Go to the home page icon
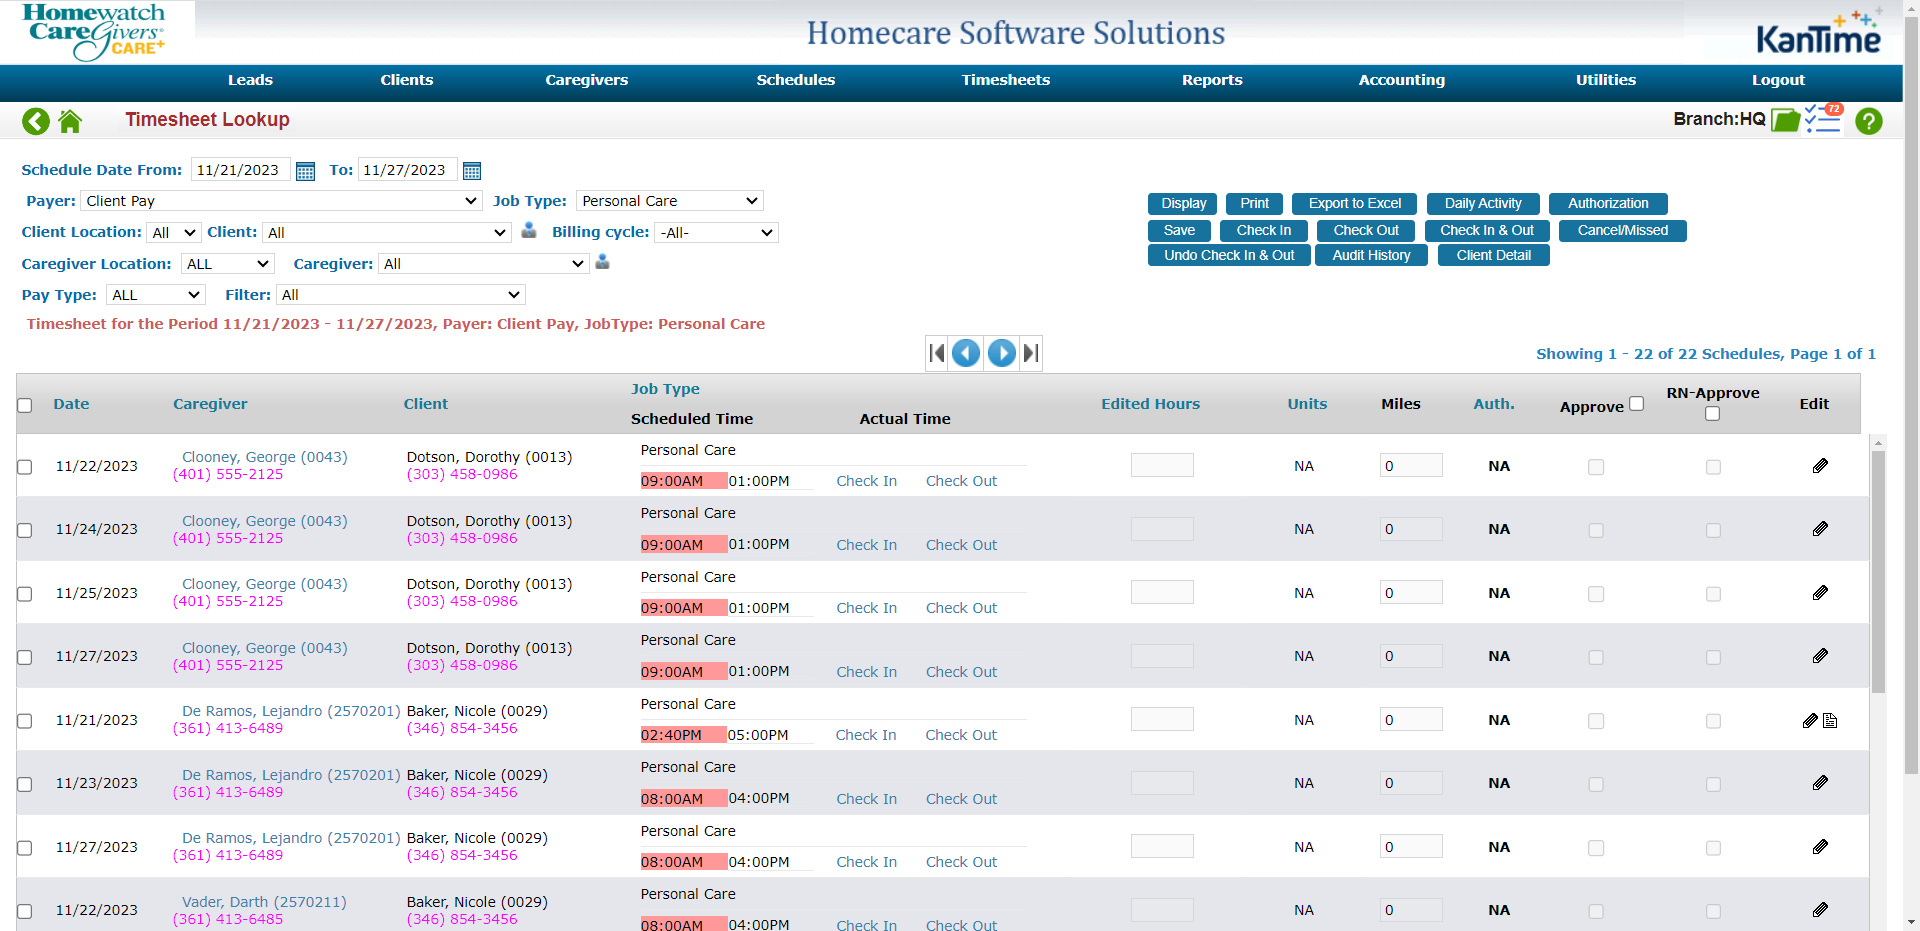This screenshot has width=1920, height=931. click(x=70, y=121)
